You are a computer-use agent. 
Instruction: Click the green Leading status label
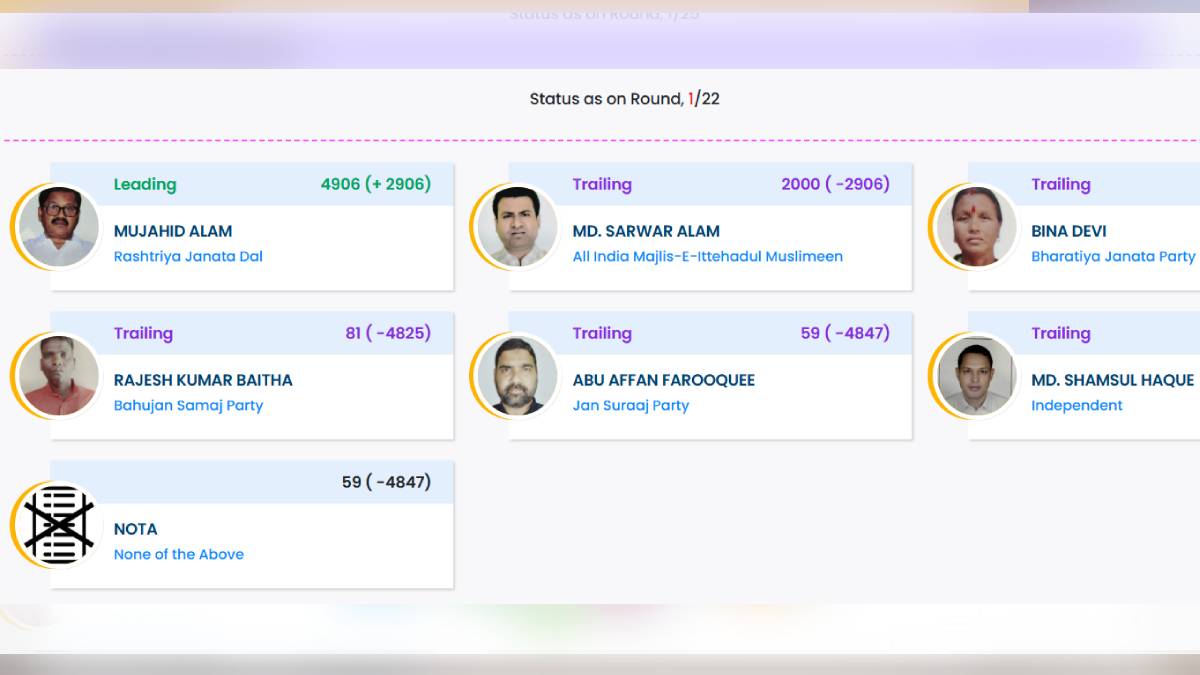[144, 185]
